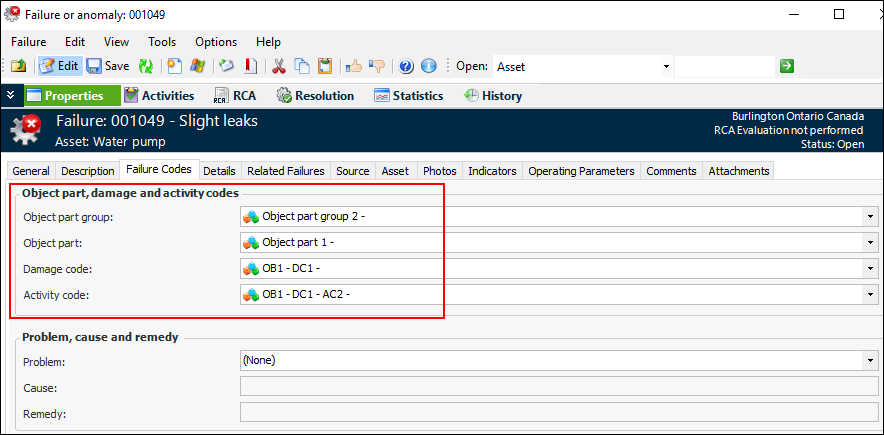Click the green refresh arrows icon
The height and width of the screenshot is (435, 884).
tap(146, 66)
